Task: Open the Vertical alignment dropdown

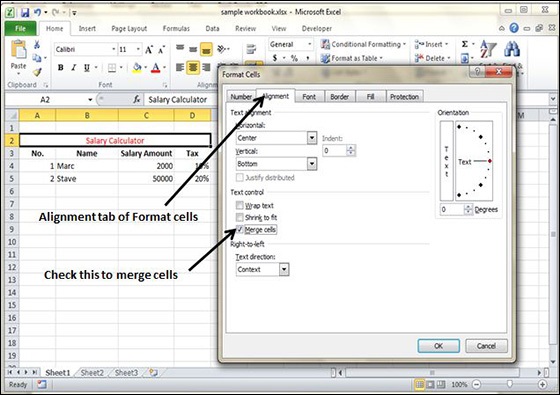Action: click(312, 164)
